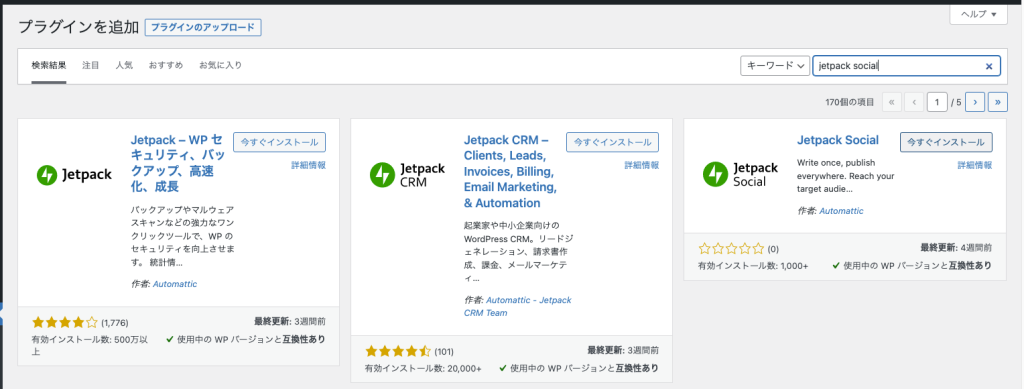
Task: Click the Jetpack CRM logo thumbnail
Action: pos(408,174)
